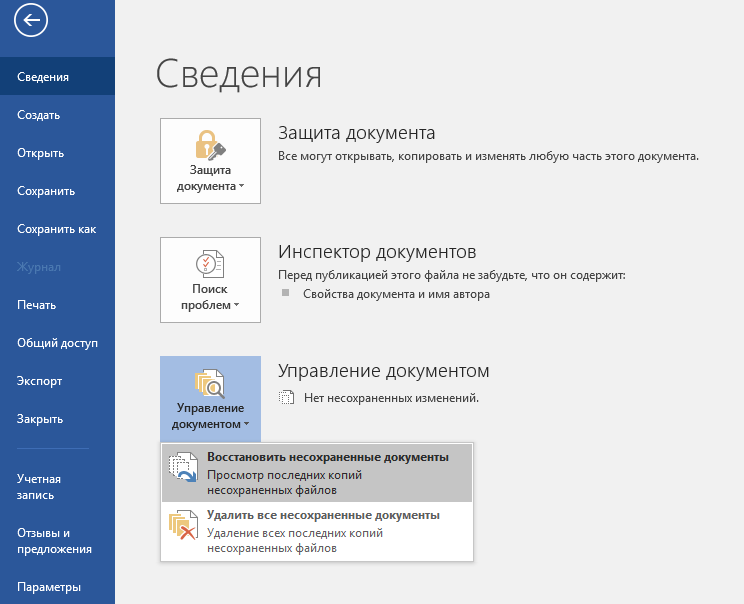Switch to 'Экспорт' section
Viewport: 744px width, 604px height.
pyautogui.click(x=40, y=381)
